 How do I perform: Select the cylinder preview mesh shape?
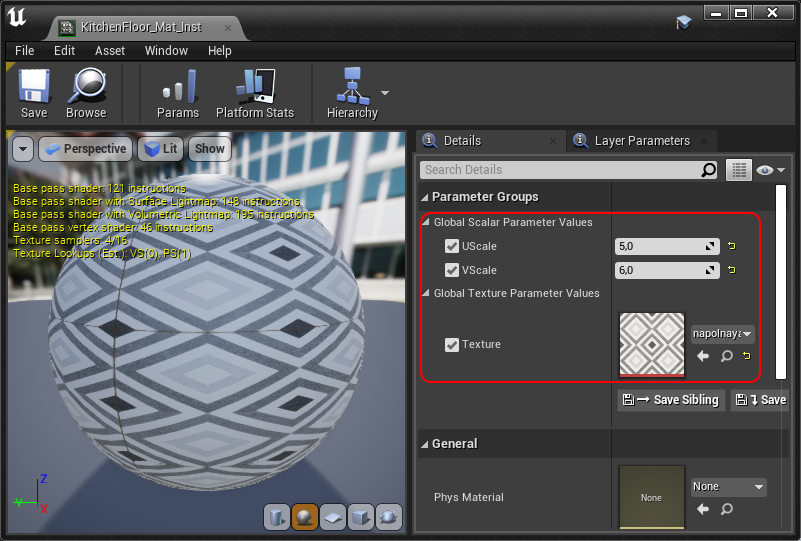[277, 516]
